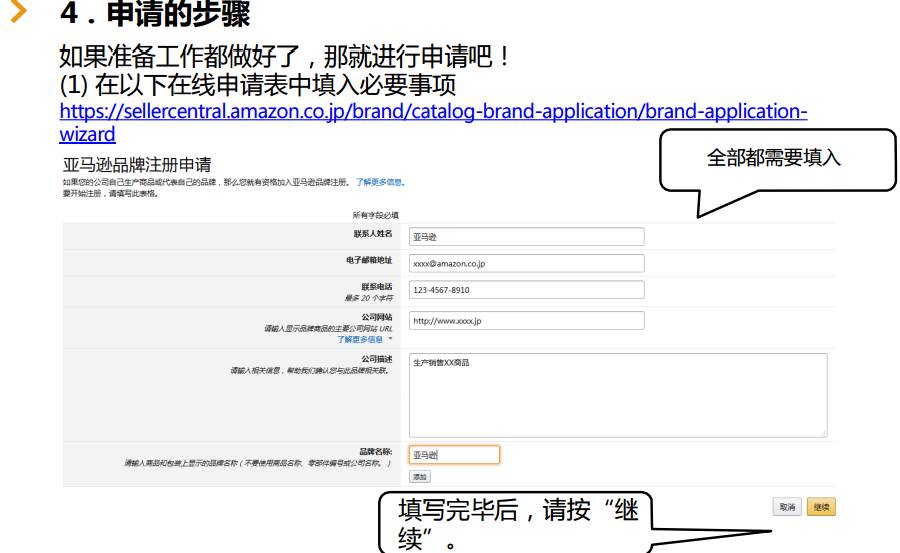Open 了解更多信息 link near page heading
Viewport: 900px width, 553px height.
click(x=379, y=182)
